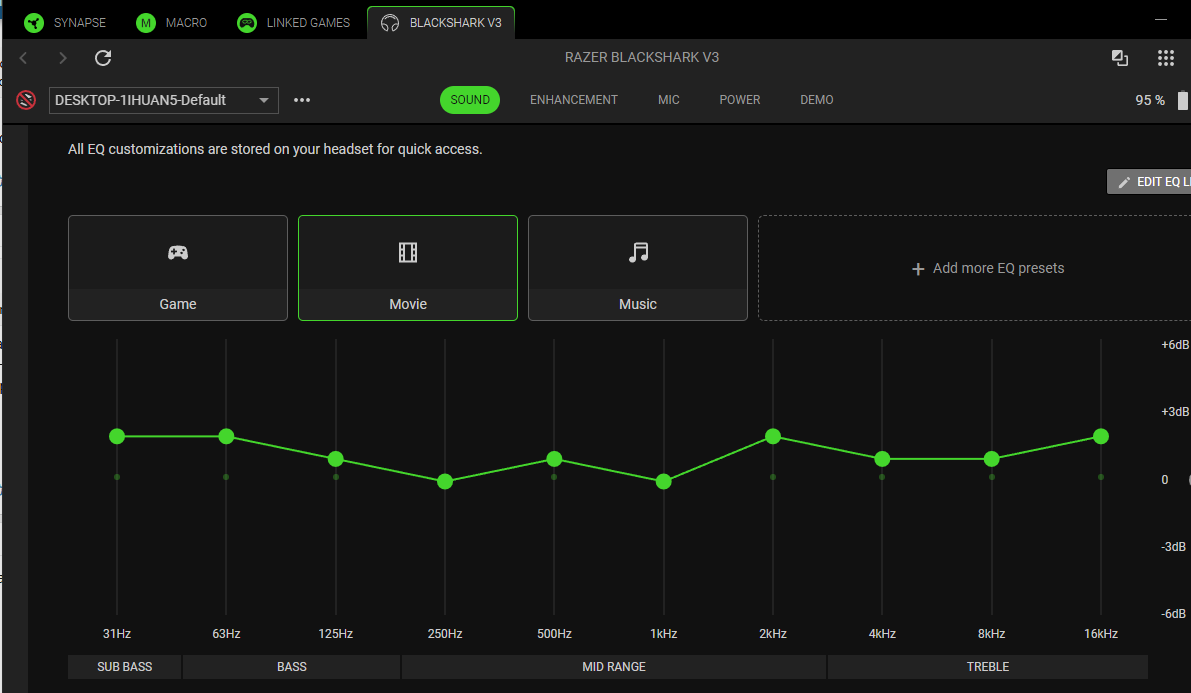Click the 16kHz EQ slider handle
Image resolution: width=1191 pixels, height=693 pixels.
[1101, 436]
